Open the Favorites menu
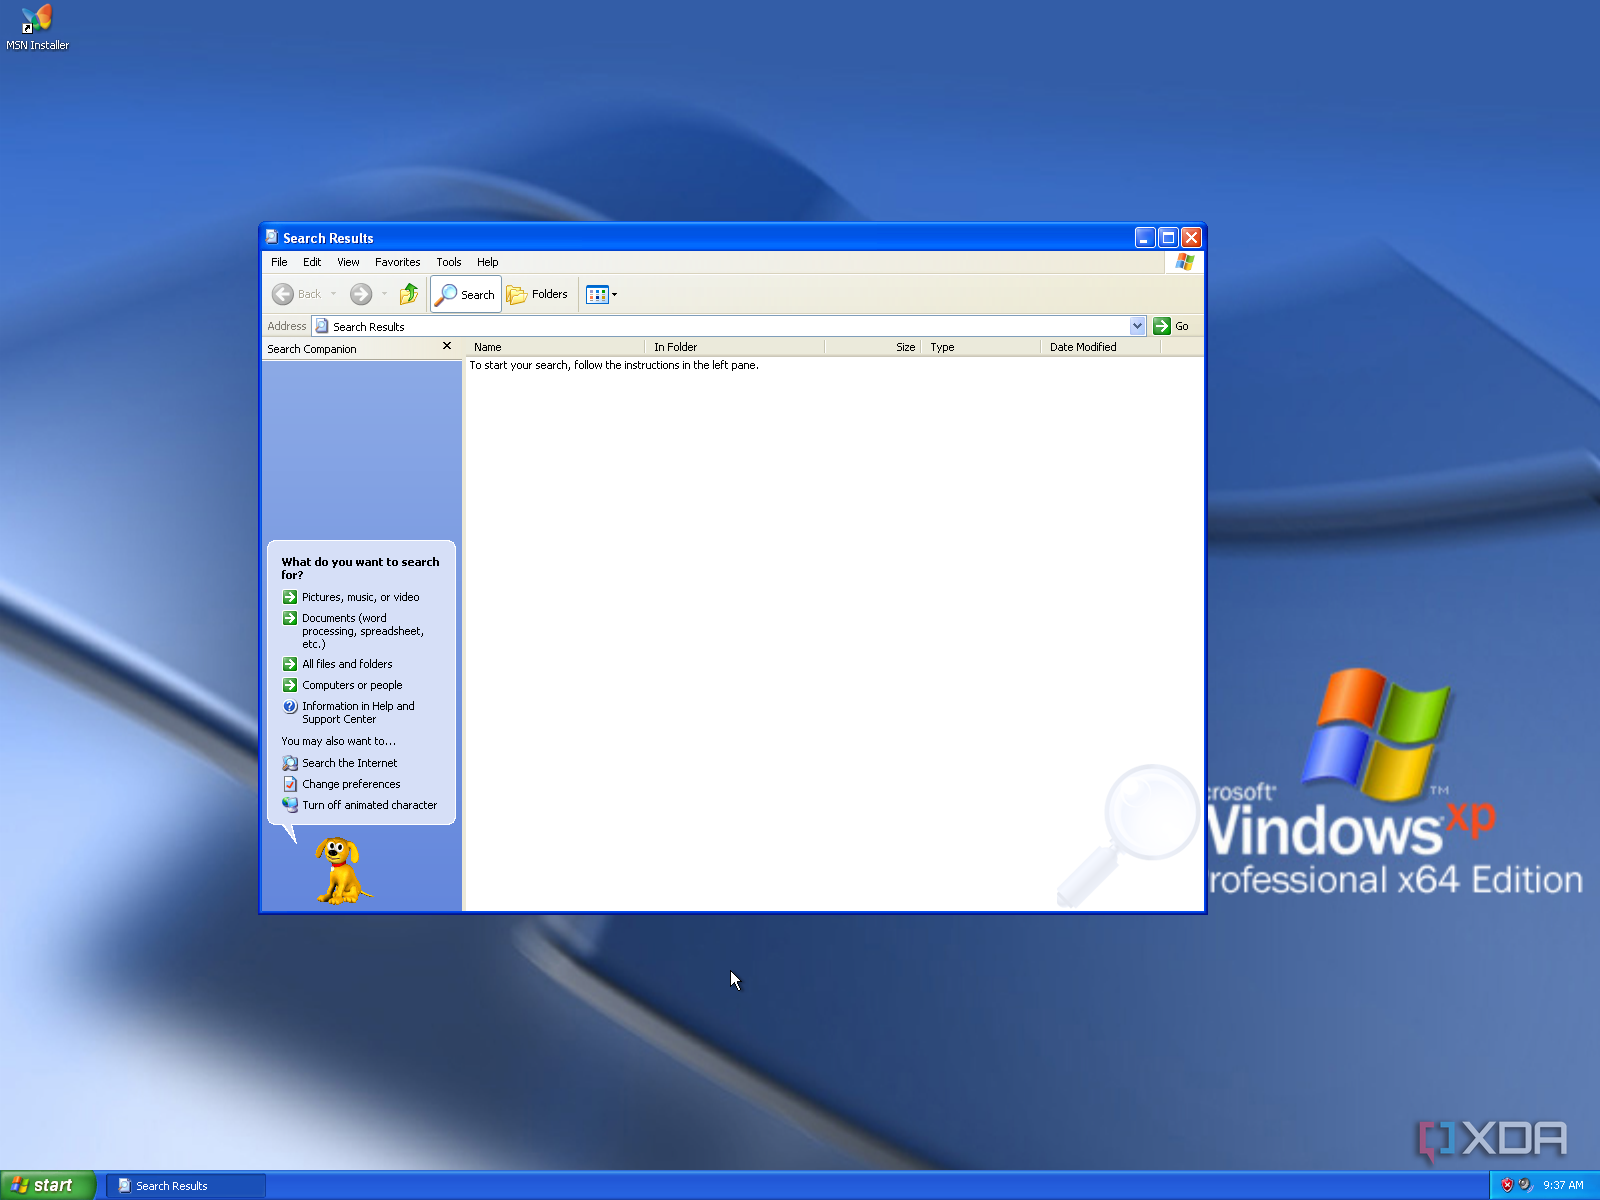 pos(397,262)
